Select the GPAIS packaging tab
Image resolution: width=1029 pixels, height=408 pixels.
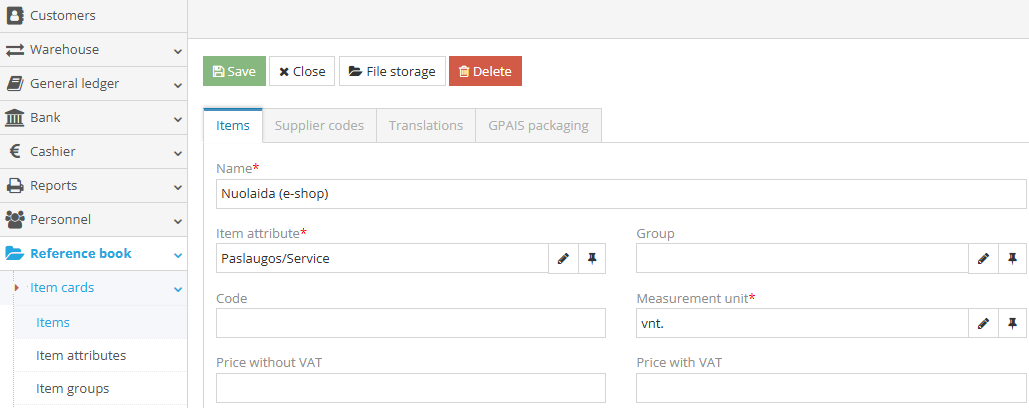point(538,126)
